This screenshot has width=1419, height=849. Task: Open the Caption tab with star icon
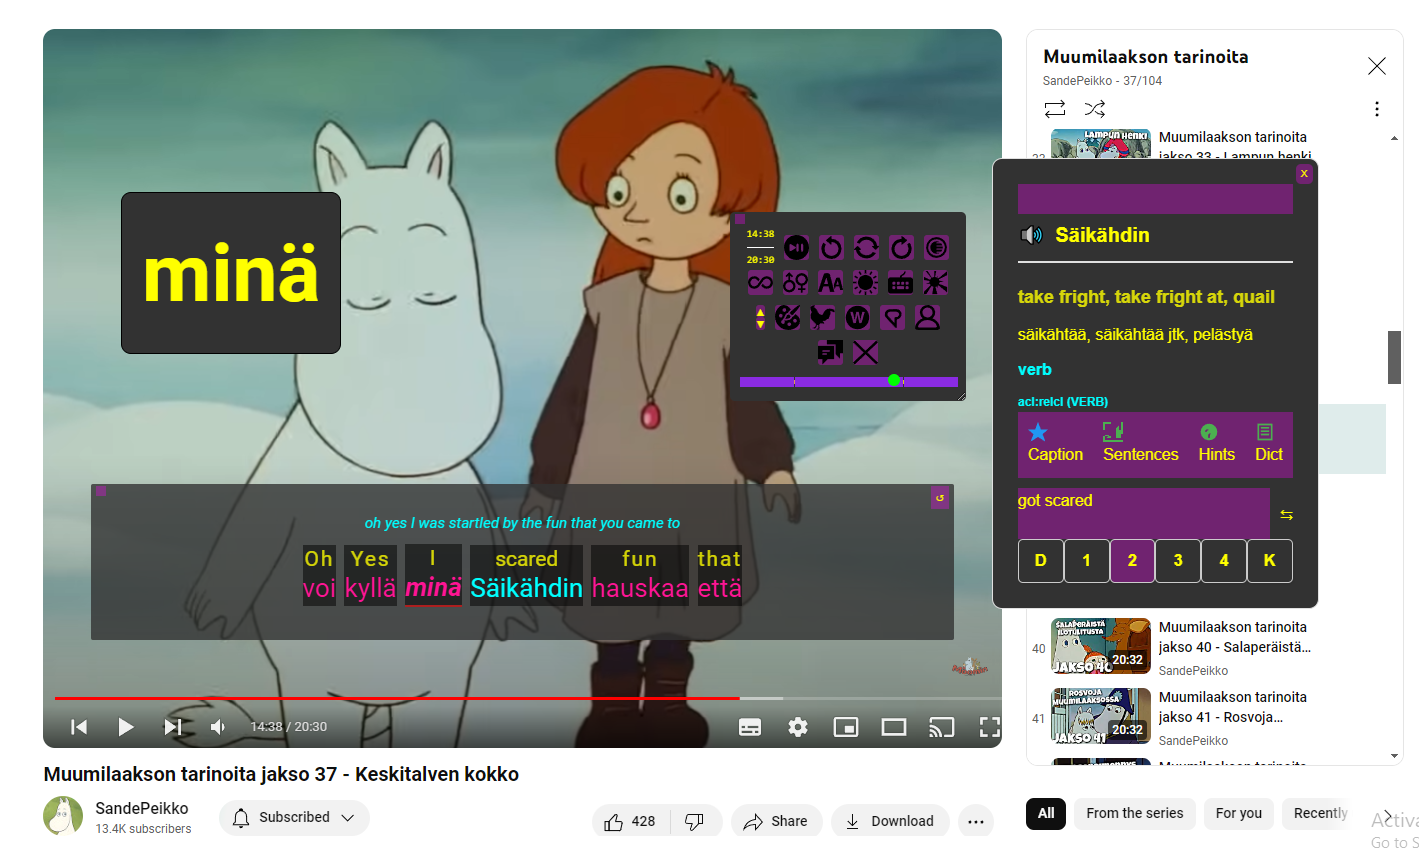point(1055,443)
